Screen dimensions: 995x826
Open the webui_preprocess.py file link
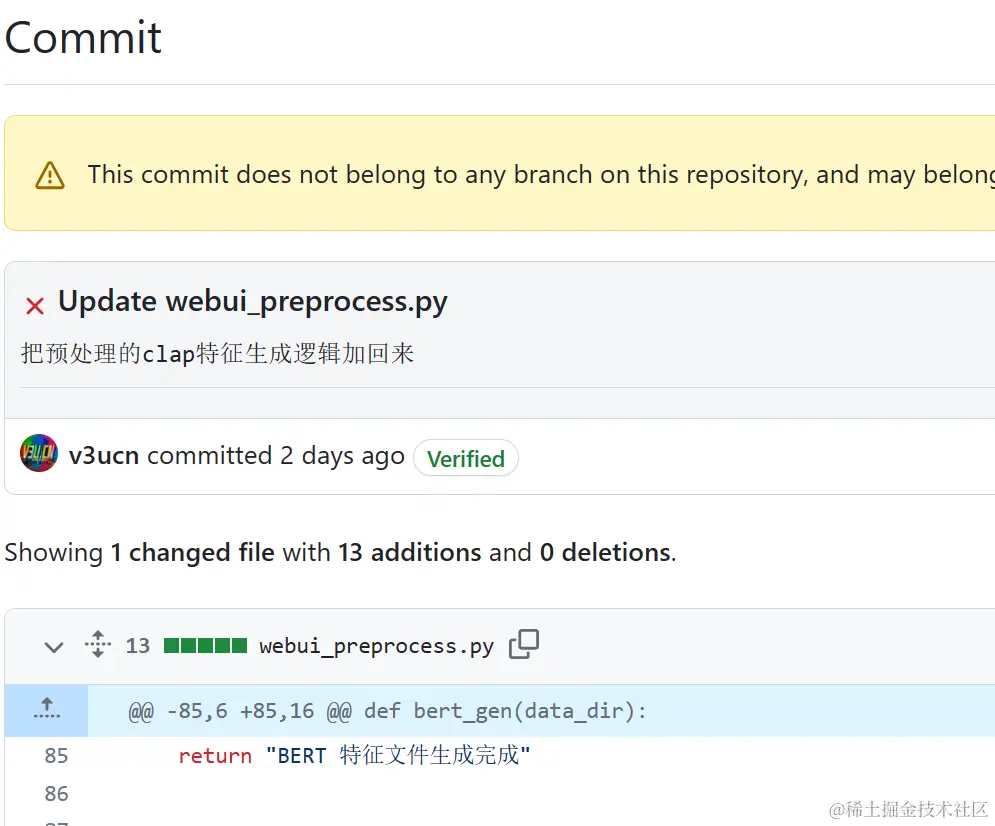[376, 646]
